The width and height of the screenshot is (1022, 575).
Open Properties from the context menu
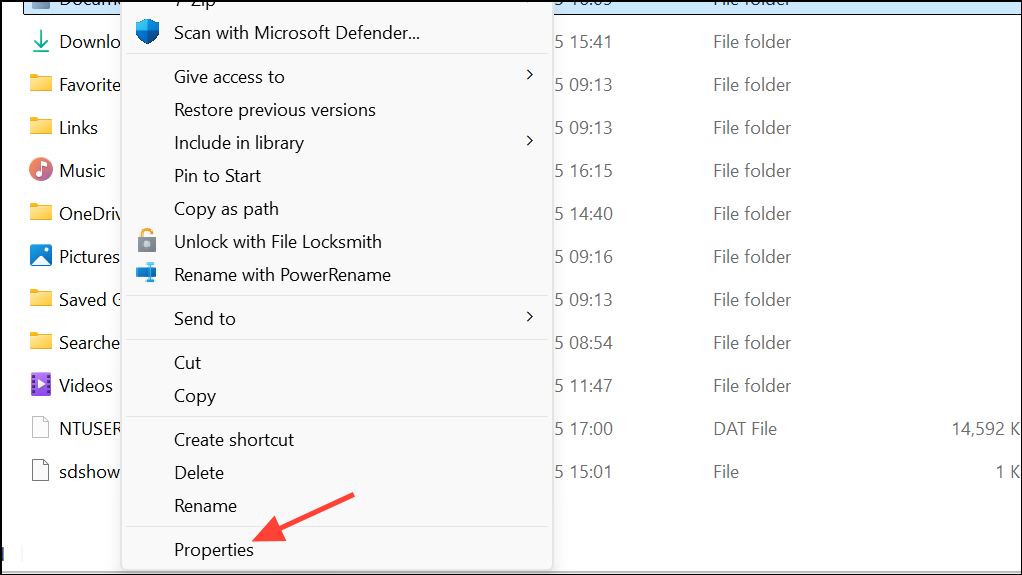point(214,550)
